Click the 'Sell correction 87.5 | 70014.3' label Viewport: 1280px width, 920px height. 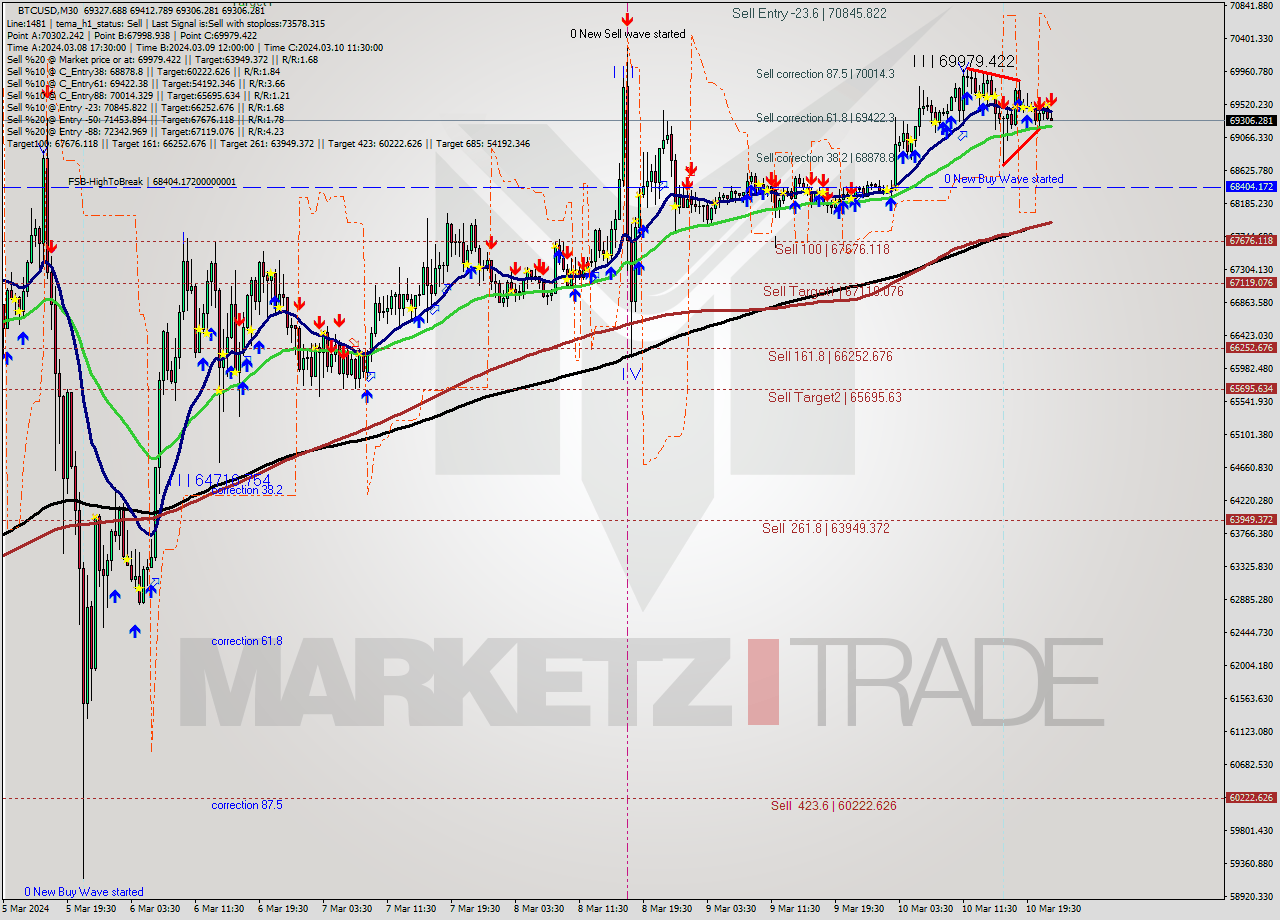(x=825, y=74)
